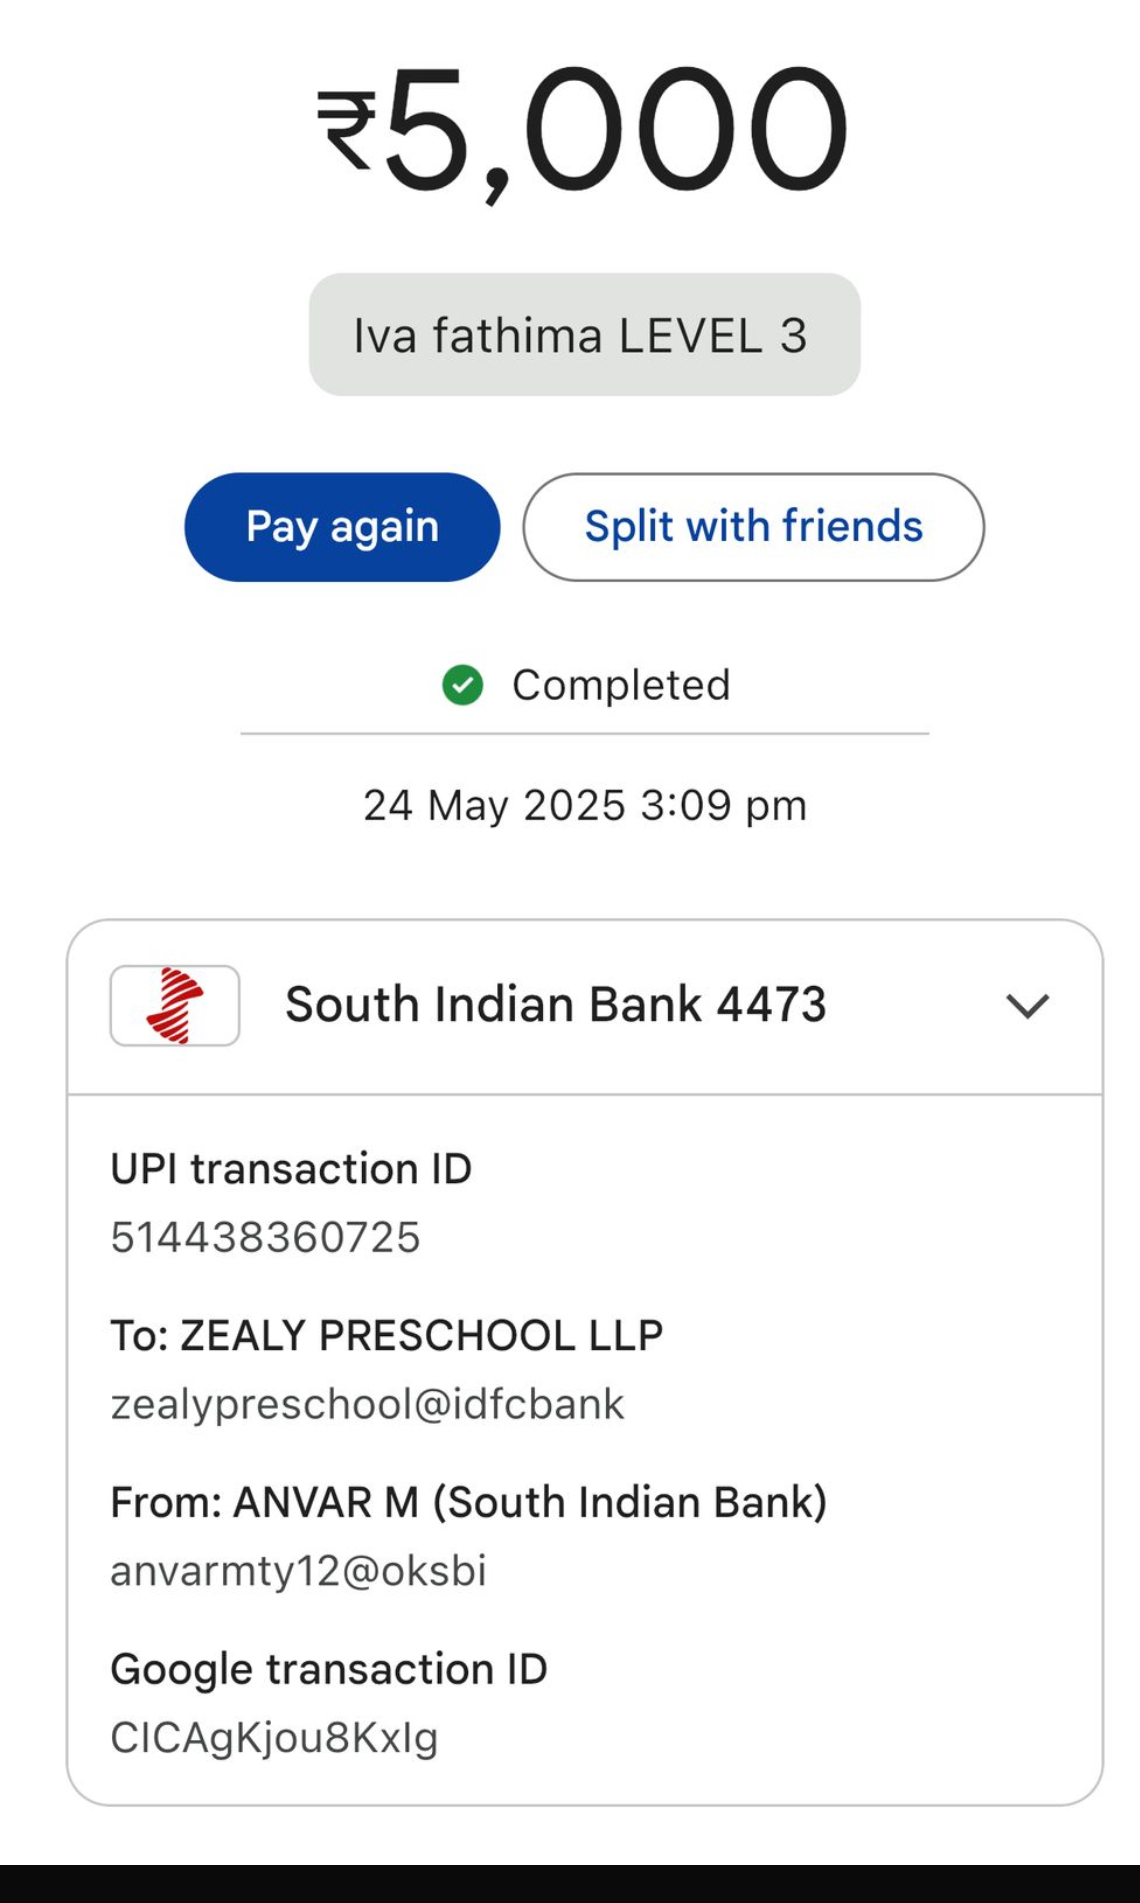Click the rupee symbol before the amount
Viewport: 1140px width, 1903px height.
coord(346,130)
